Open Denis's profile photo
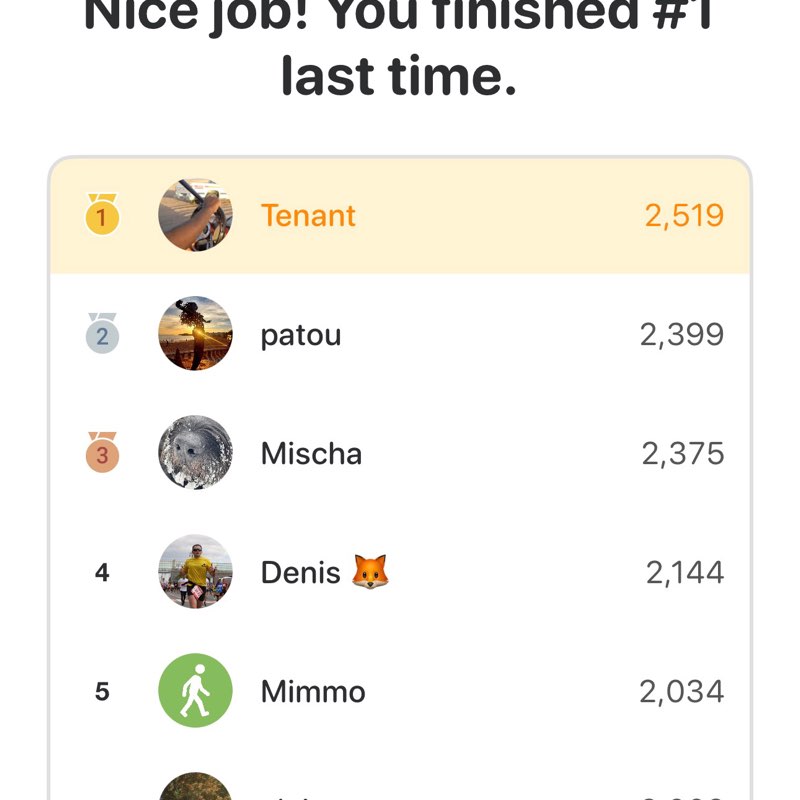800x800 pixels. point(195,572)
